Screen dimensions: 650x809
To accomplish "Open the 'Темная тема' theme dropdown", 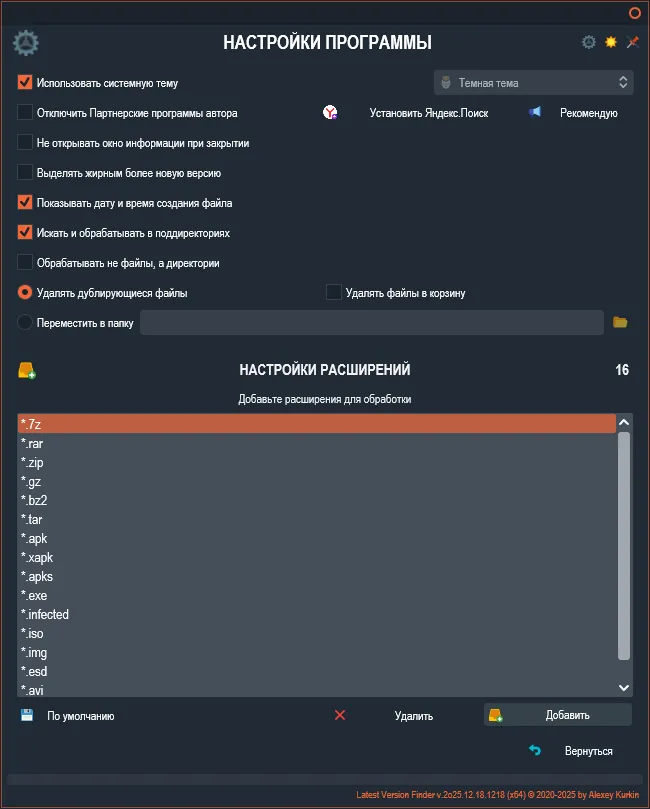I will [x=533, y=83].
